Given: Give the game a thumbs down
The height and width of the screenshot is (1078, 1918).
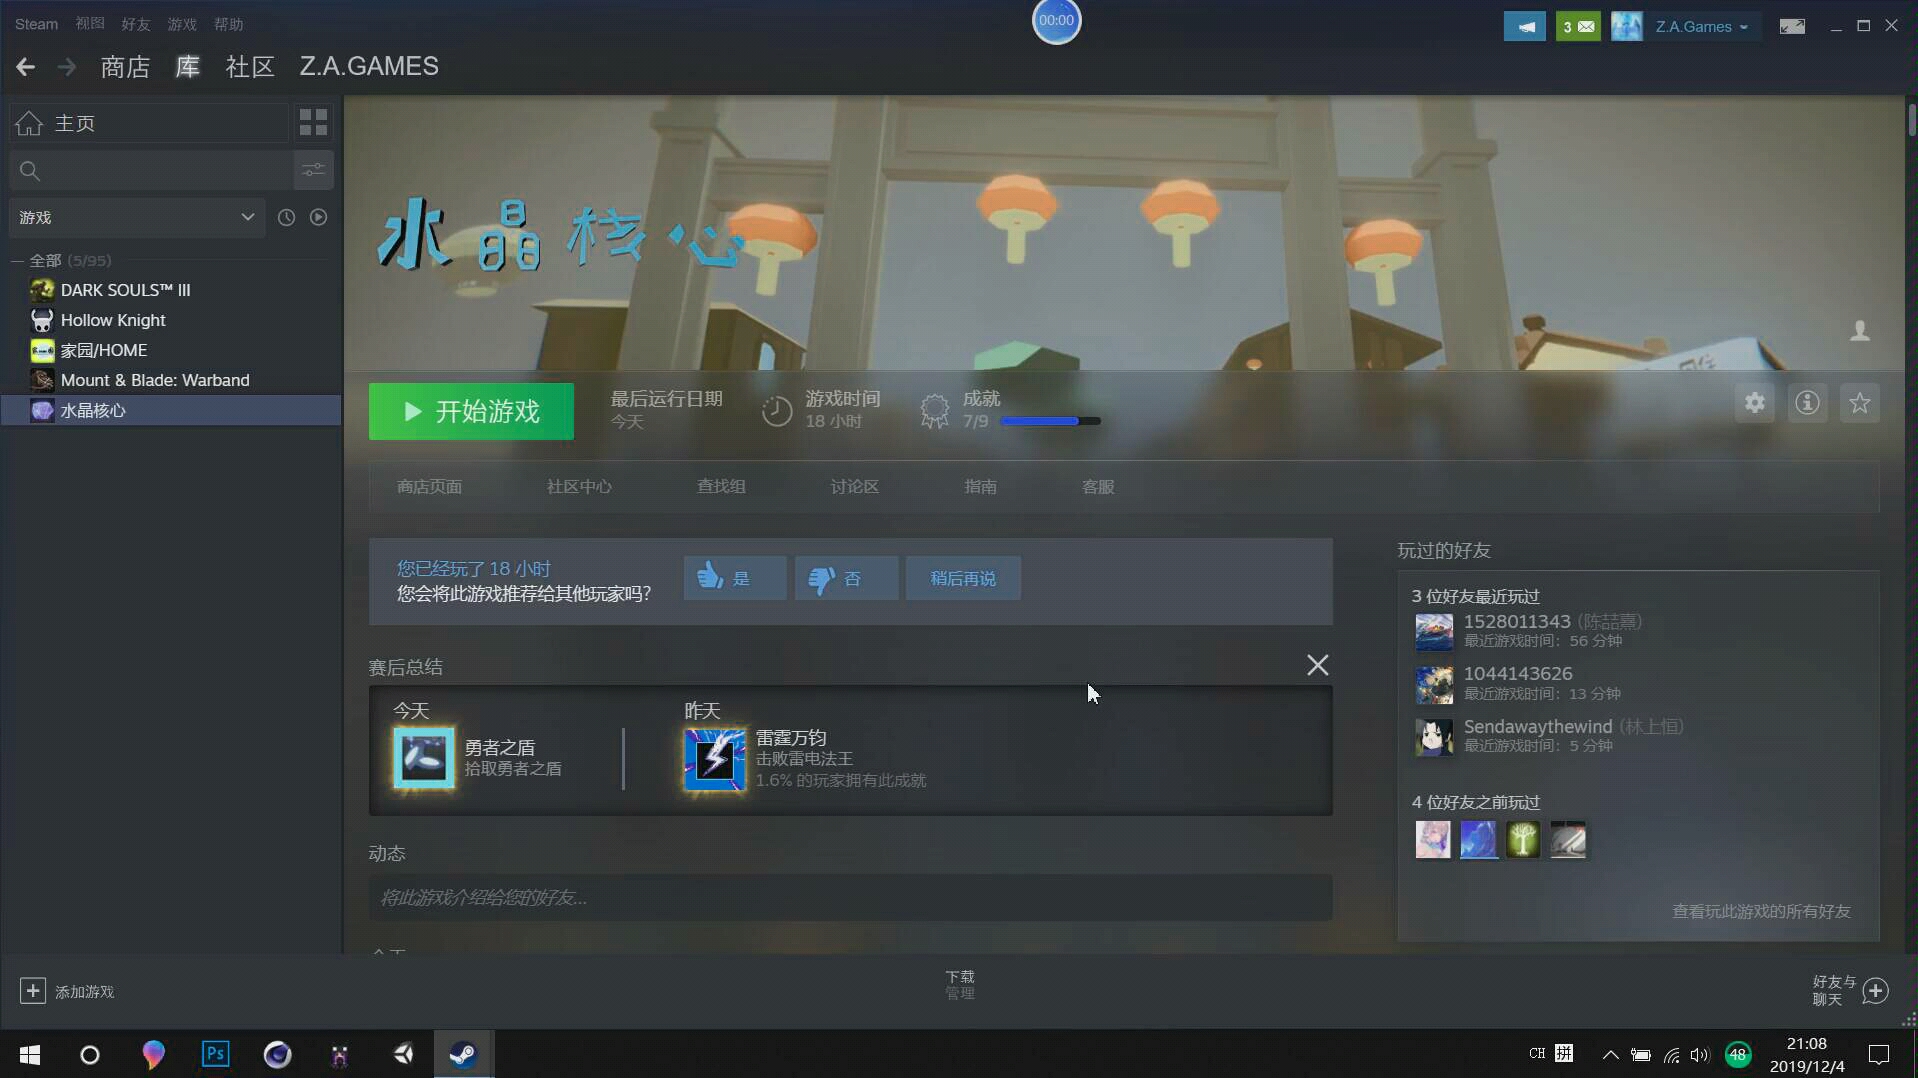Looking at the screenshot, I should click(x=845, y=578).
